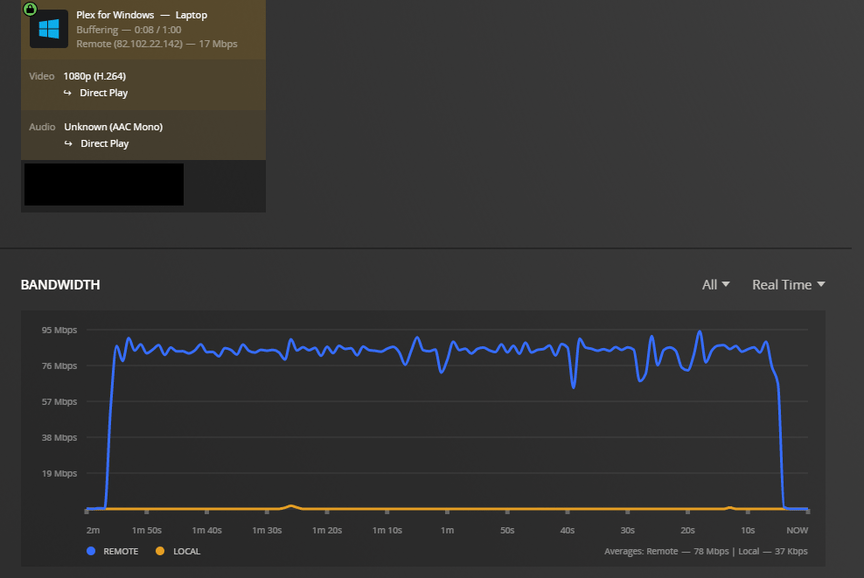Click the Windows logo player icon
Image resolution: width=864 pixels, height=578 pixels.
(48, 29)
